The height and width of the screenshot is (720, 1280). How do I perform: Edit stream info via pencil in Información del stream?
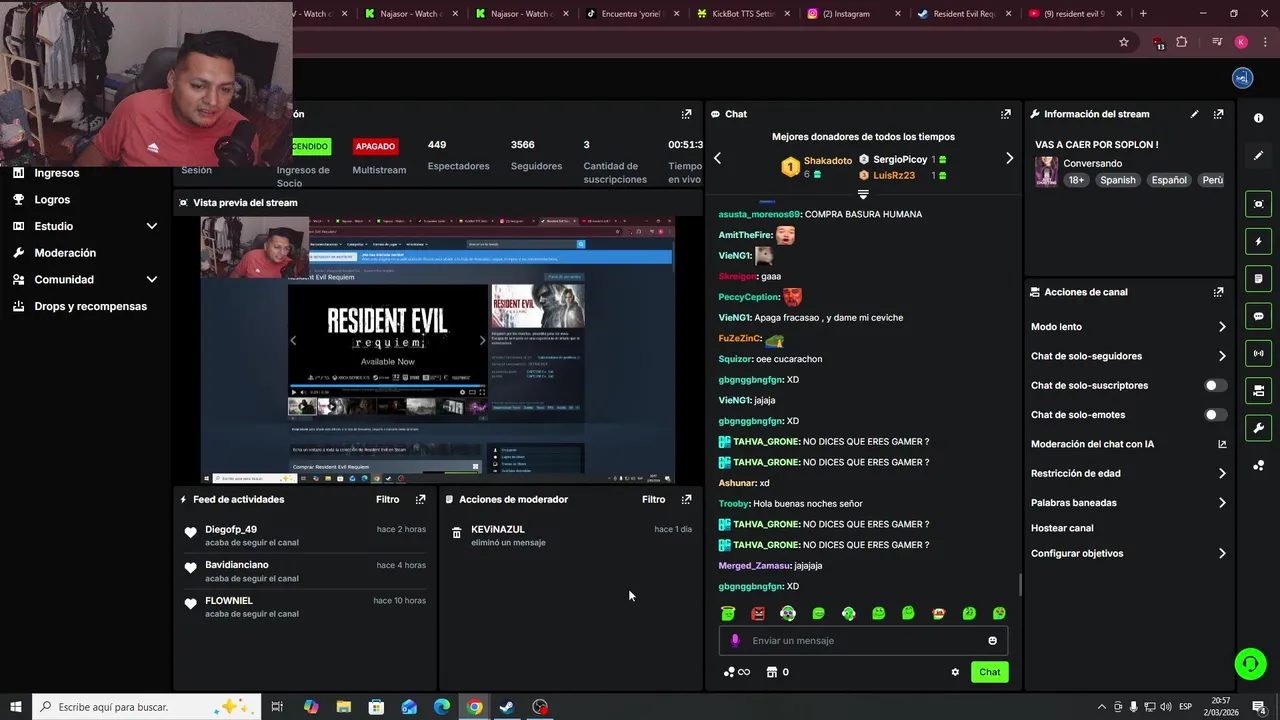click(1194, 114)
